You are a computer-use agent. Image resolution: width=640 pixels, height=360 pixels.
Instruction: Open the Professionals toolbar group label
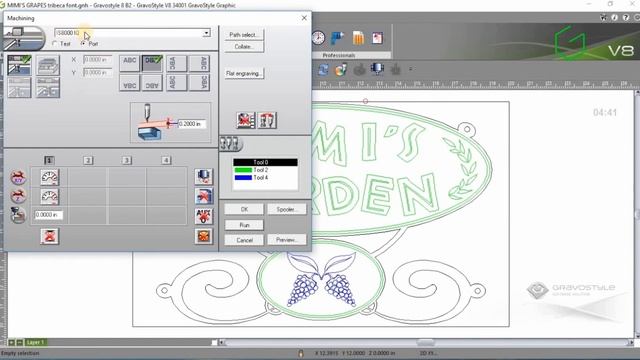338,55
